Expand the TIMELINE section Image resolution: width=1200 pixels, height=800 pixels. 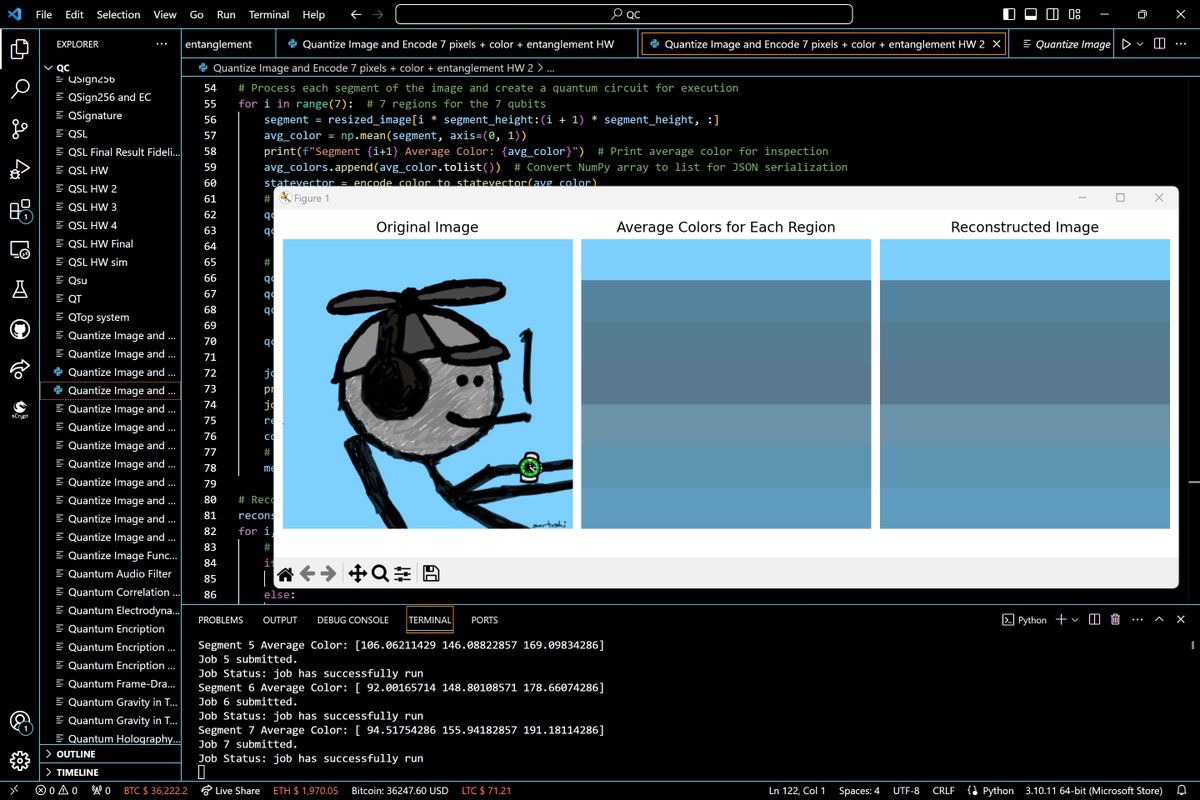click(x=110, y=772)
